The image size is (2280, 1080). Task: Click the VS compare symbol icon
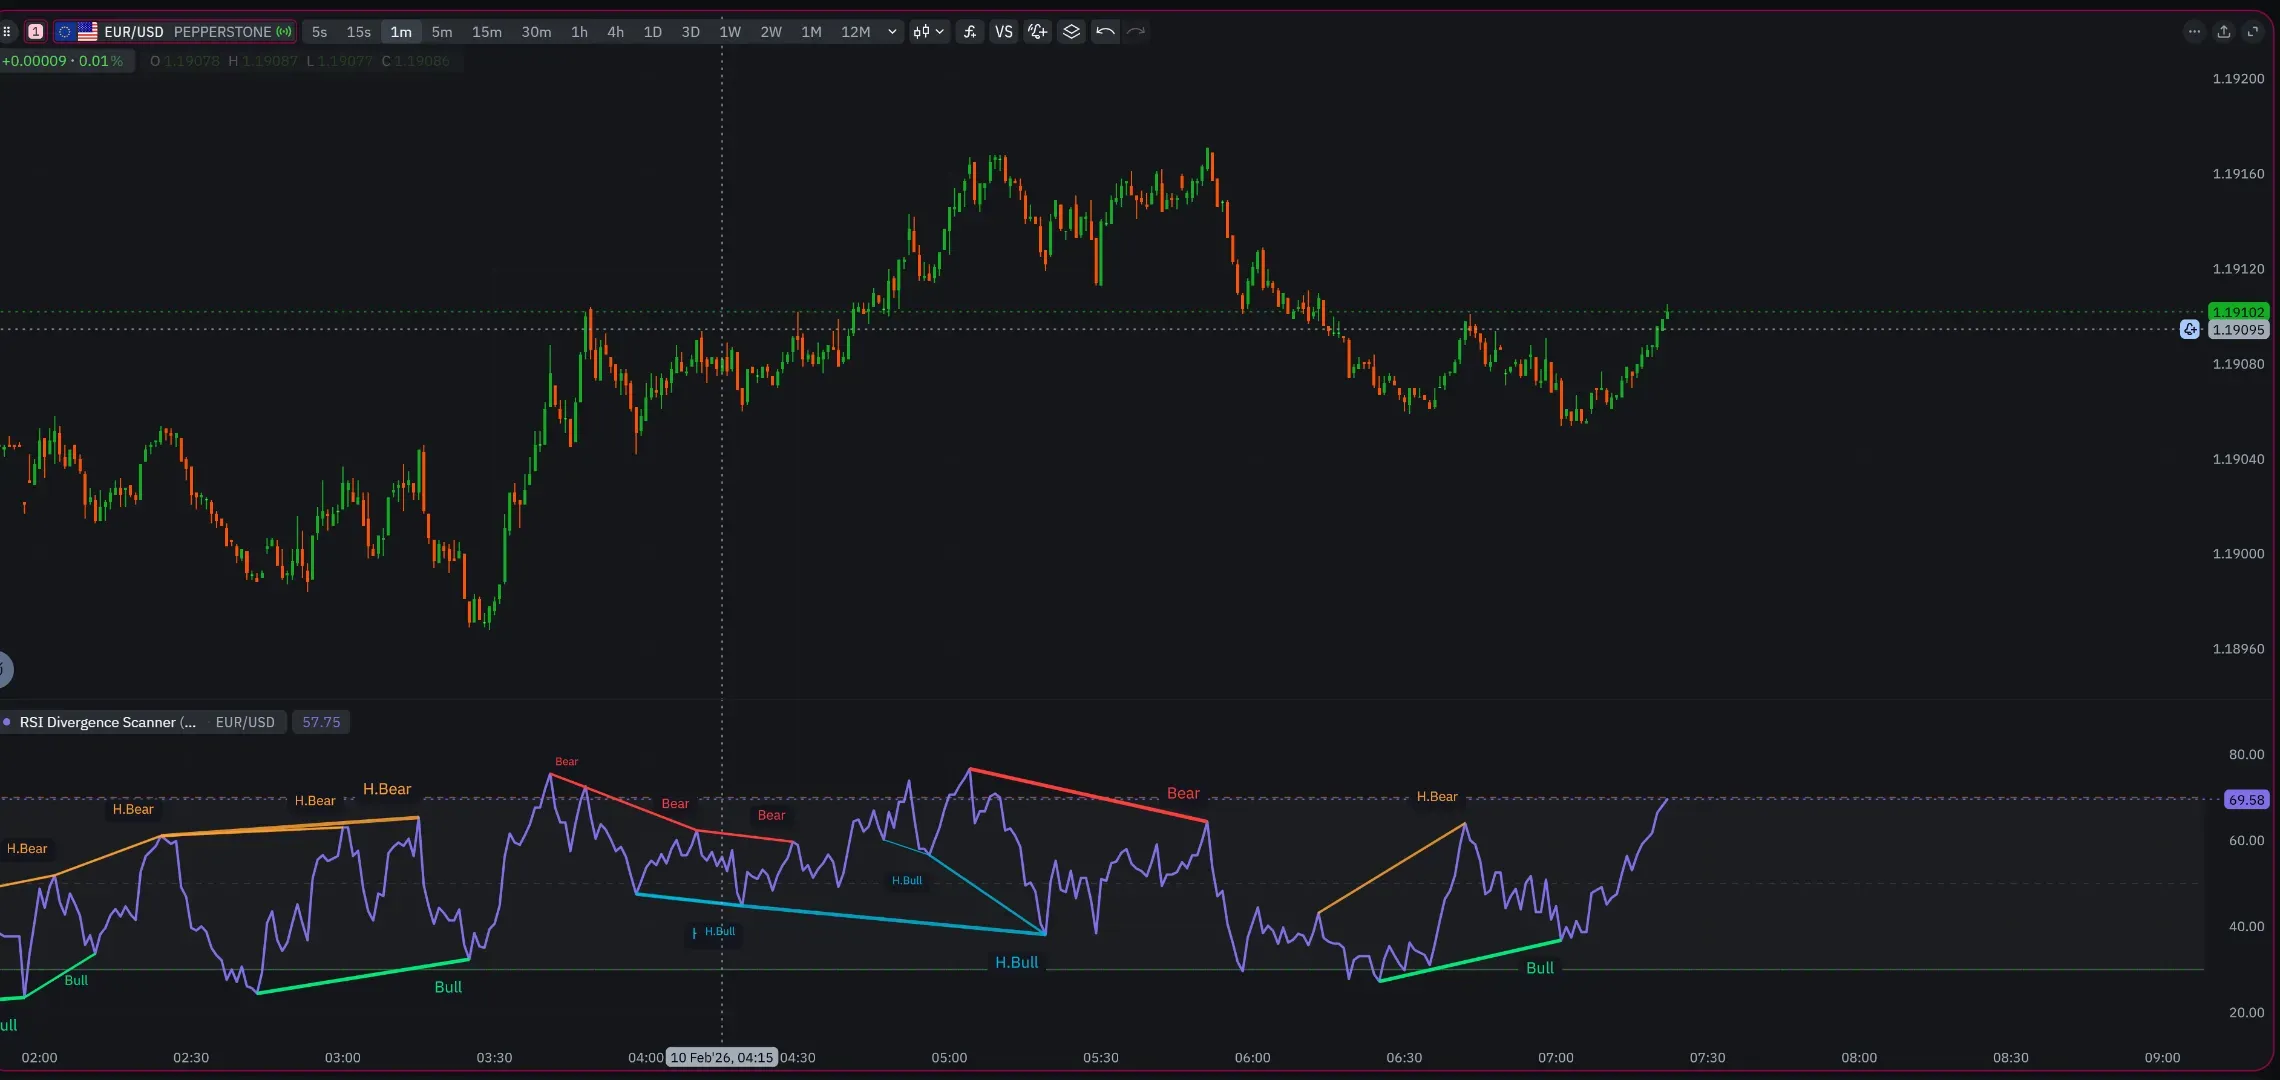1004,31
